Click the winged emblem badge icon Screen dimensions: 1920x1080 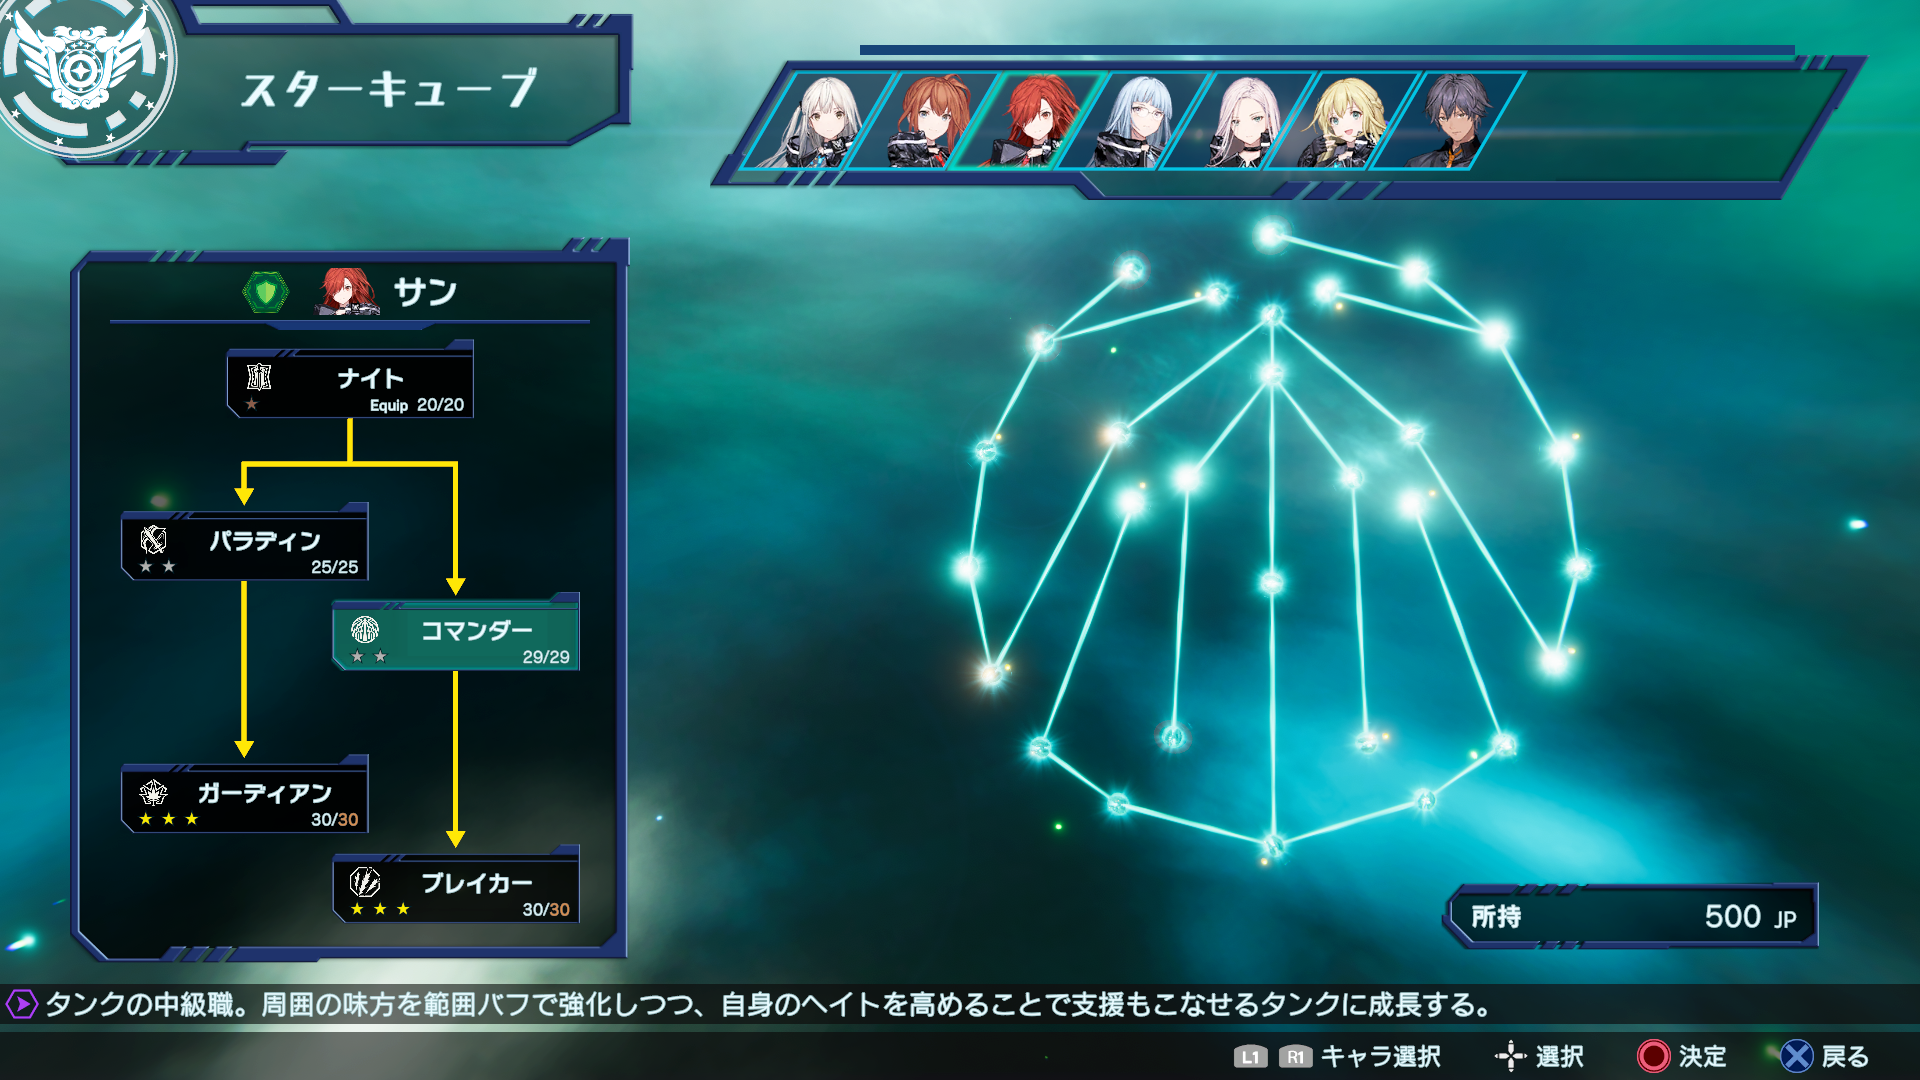(x=82, y=72)
